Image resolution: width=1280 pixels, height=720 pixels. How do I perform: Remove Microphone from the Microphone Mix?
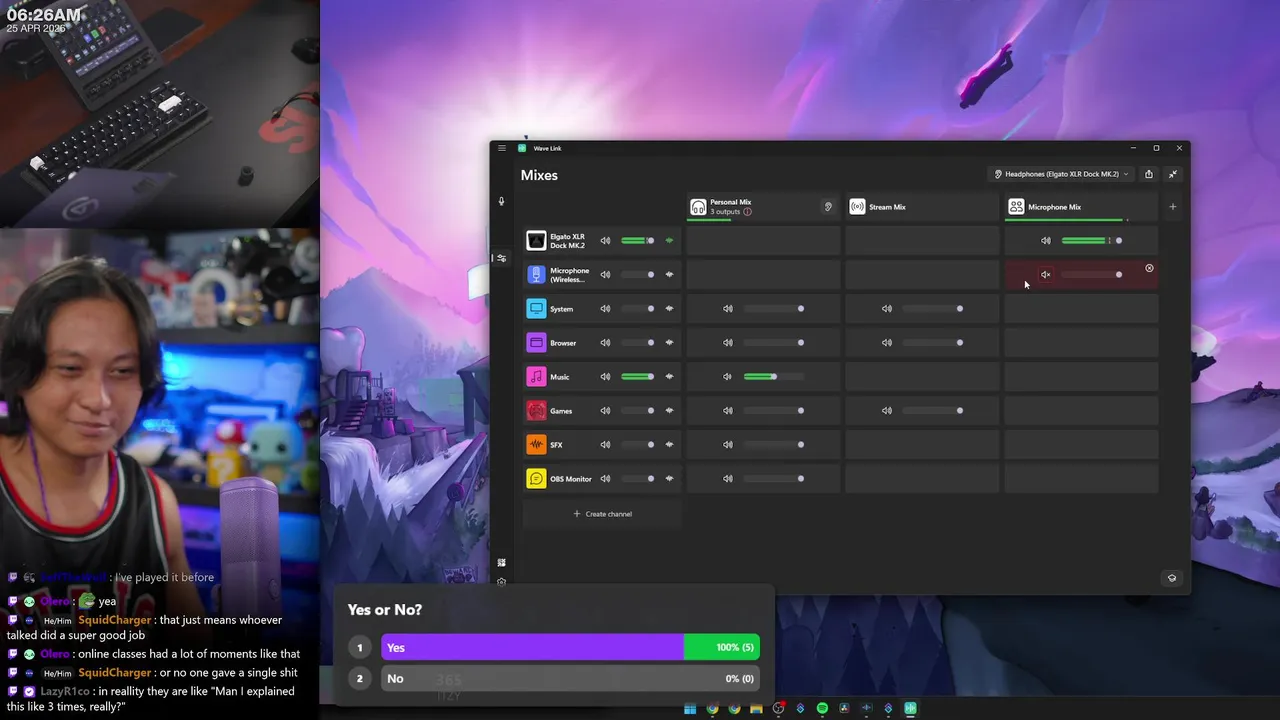pyautogui.click(x=1149, y=268)
